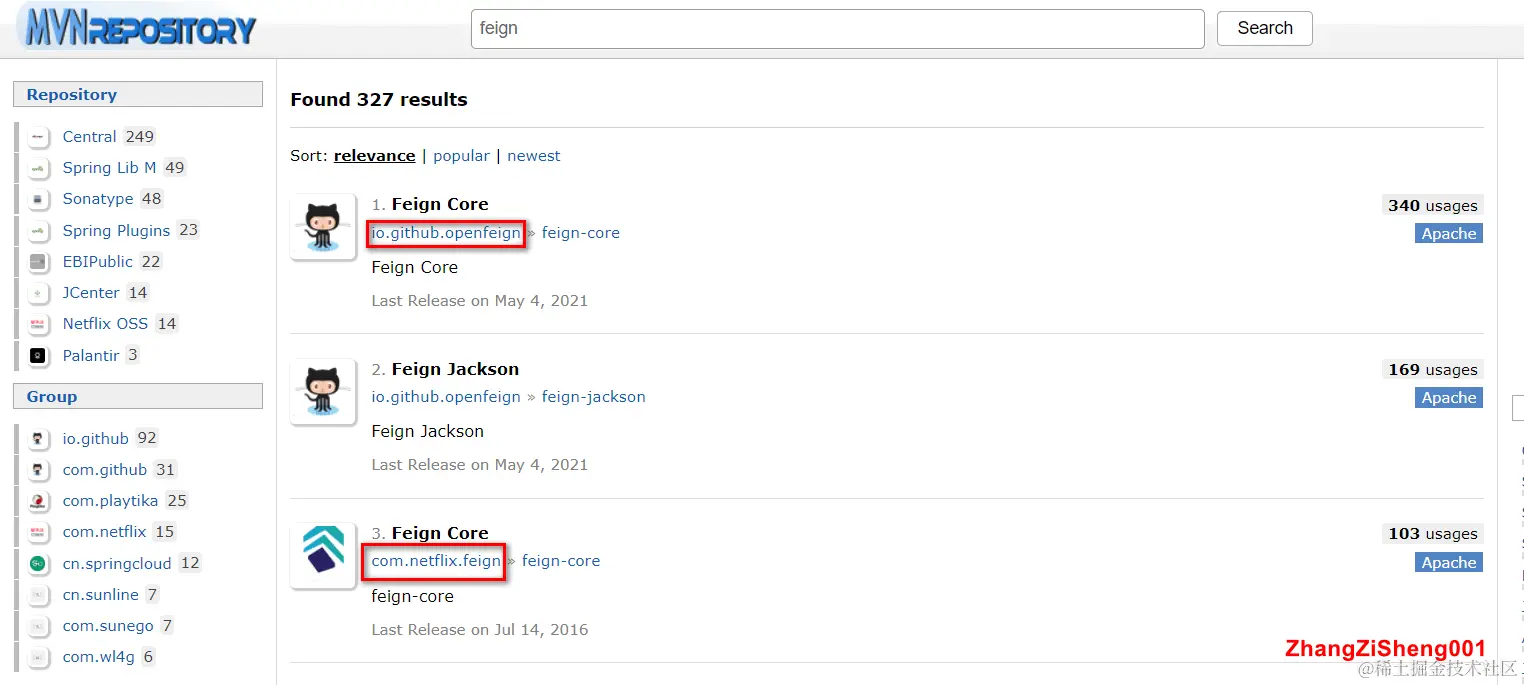Click 'Last Release on Jul 14, 2016' text
1524x685 pixels.
coord(480,630)
